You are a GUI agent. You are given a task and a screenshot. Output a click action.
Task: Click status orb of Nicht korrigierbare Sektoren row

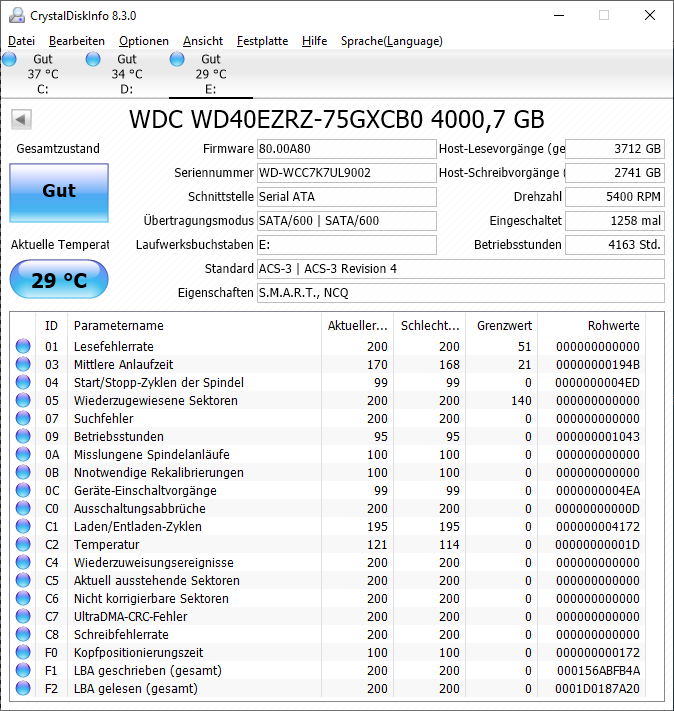(23, 599)
